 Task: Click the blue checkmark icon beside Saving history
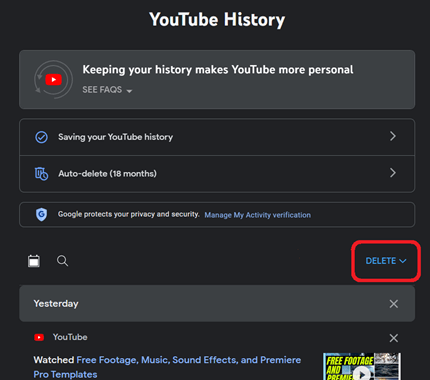click(x=41, y=137)
